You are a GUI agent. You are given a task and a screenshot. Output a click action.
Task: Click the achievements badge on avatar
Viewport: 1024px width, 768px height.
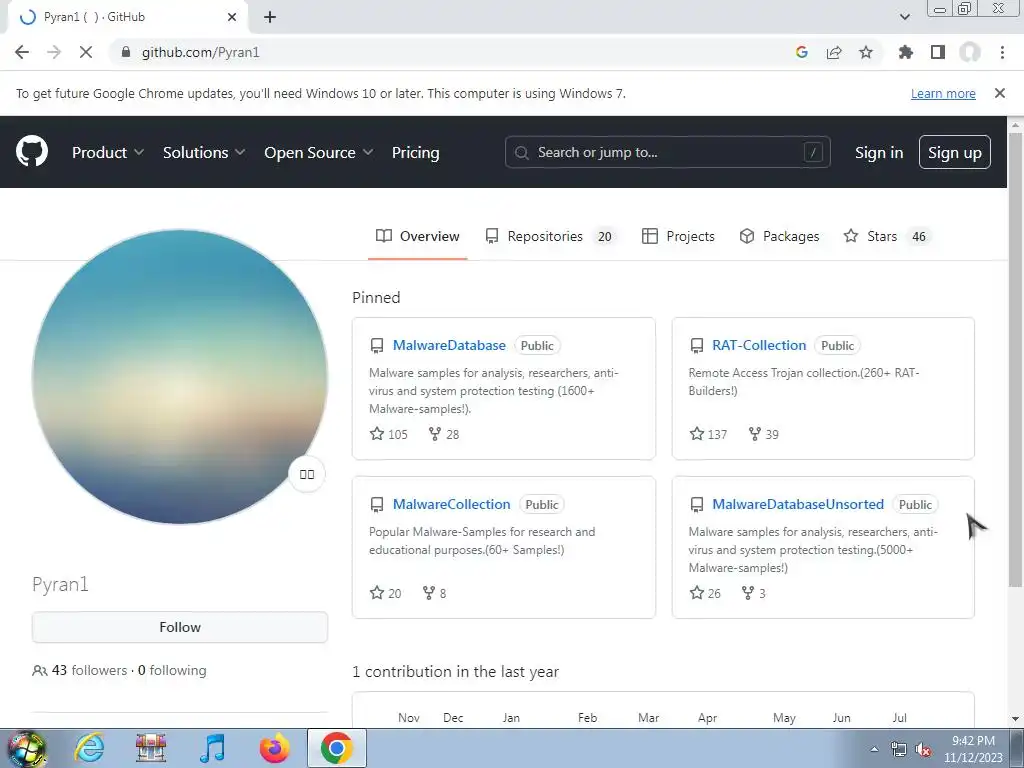307,474
